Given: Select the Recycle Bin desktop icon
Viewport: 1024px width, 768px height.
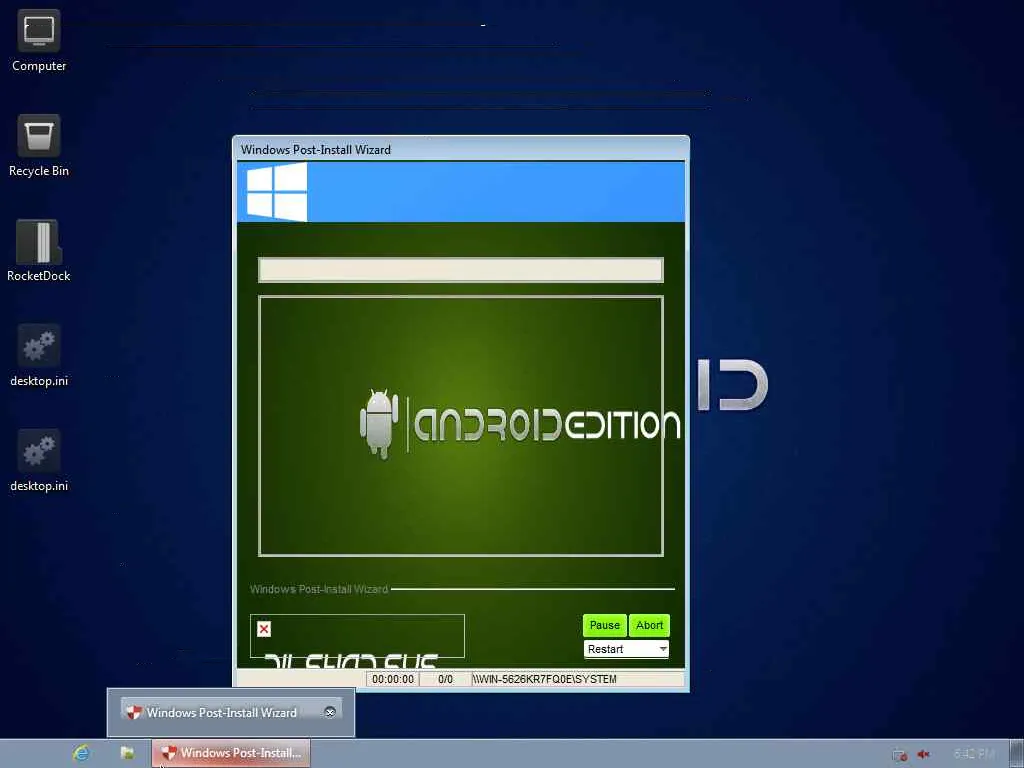Looking at the screenshot, I should tap(39, 146).
